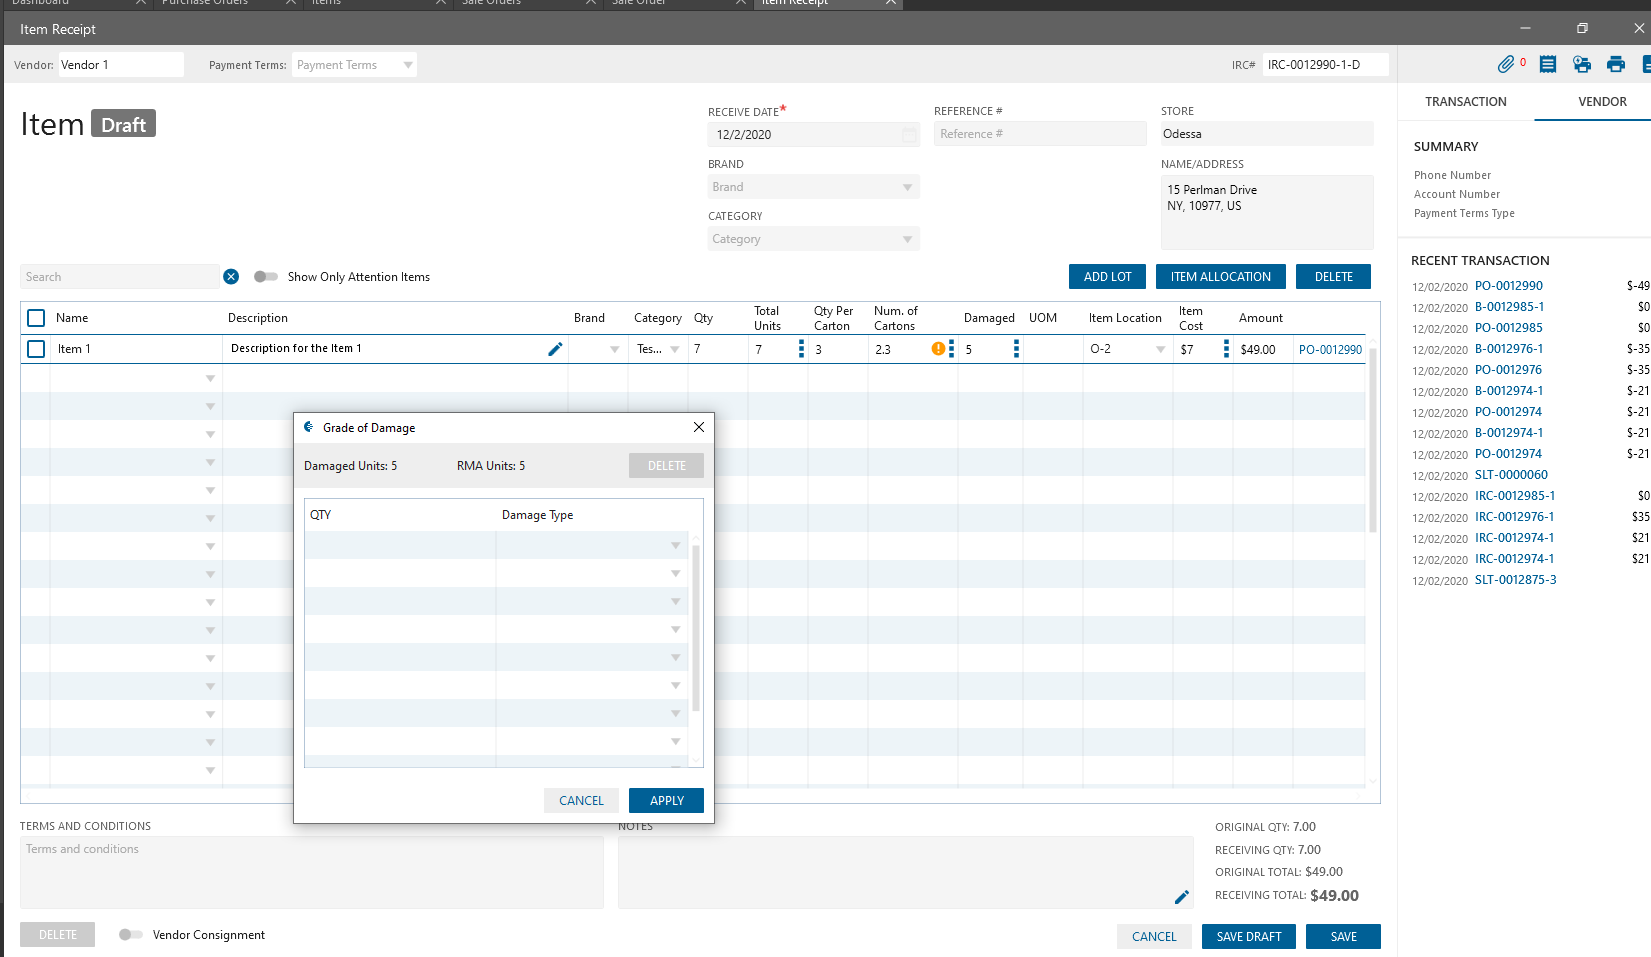Open PO-0012990 link in Item 1 row

click(1330, 350)
